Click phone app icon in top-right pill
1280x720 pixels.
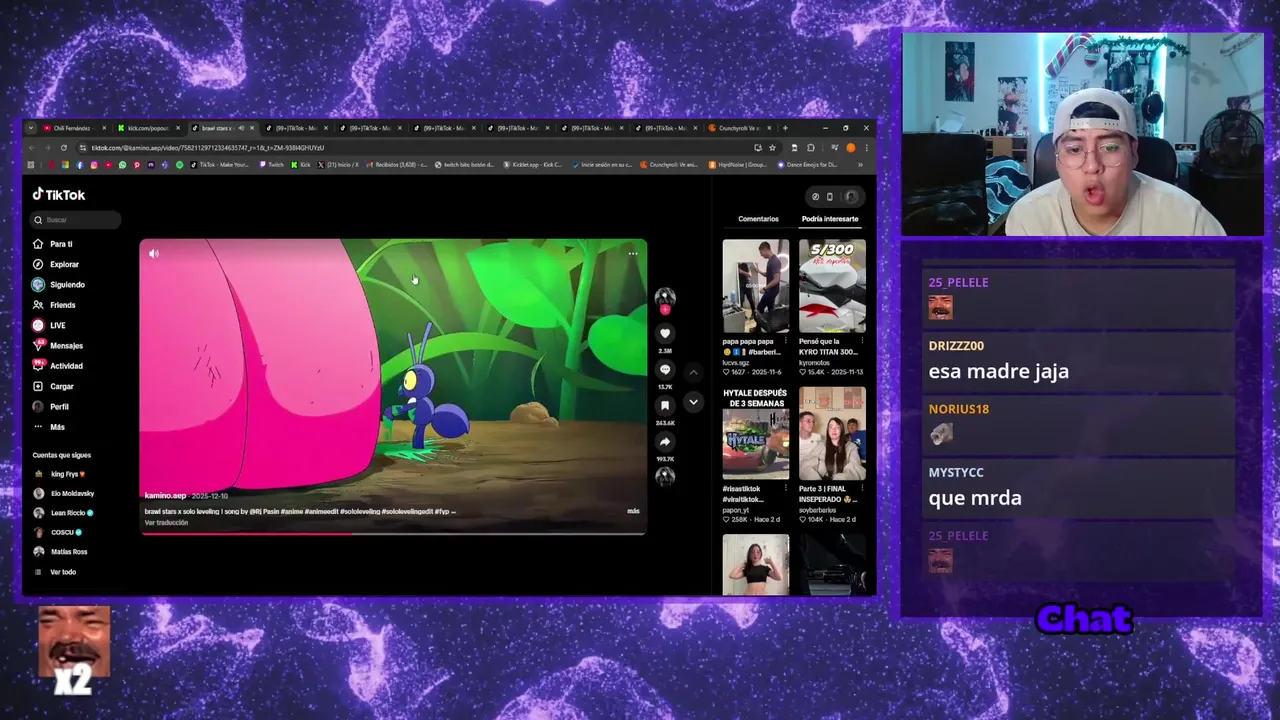tap(829, 197)
